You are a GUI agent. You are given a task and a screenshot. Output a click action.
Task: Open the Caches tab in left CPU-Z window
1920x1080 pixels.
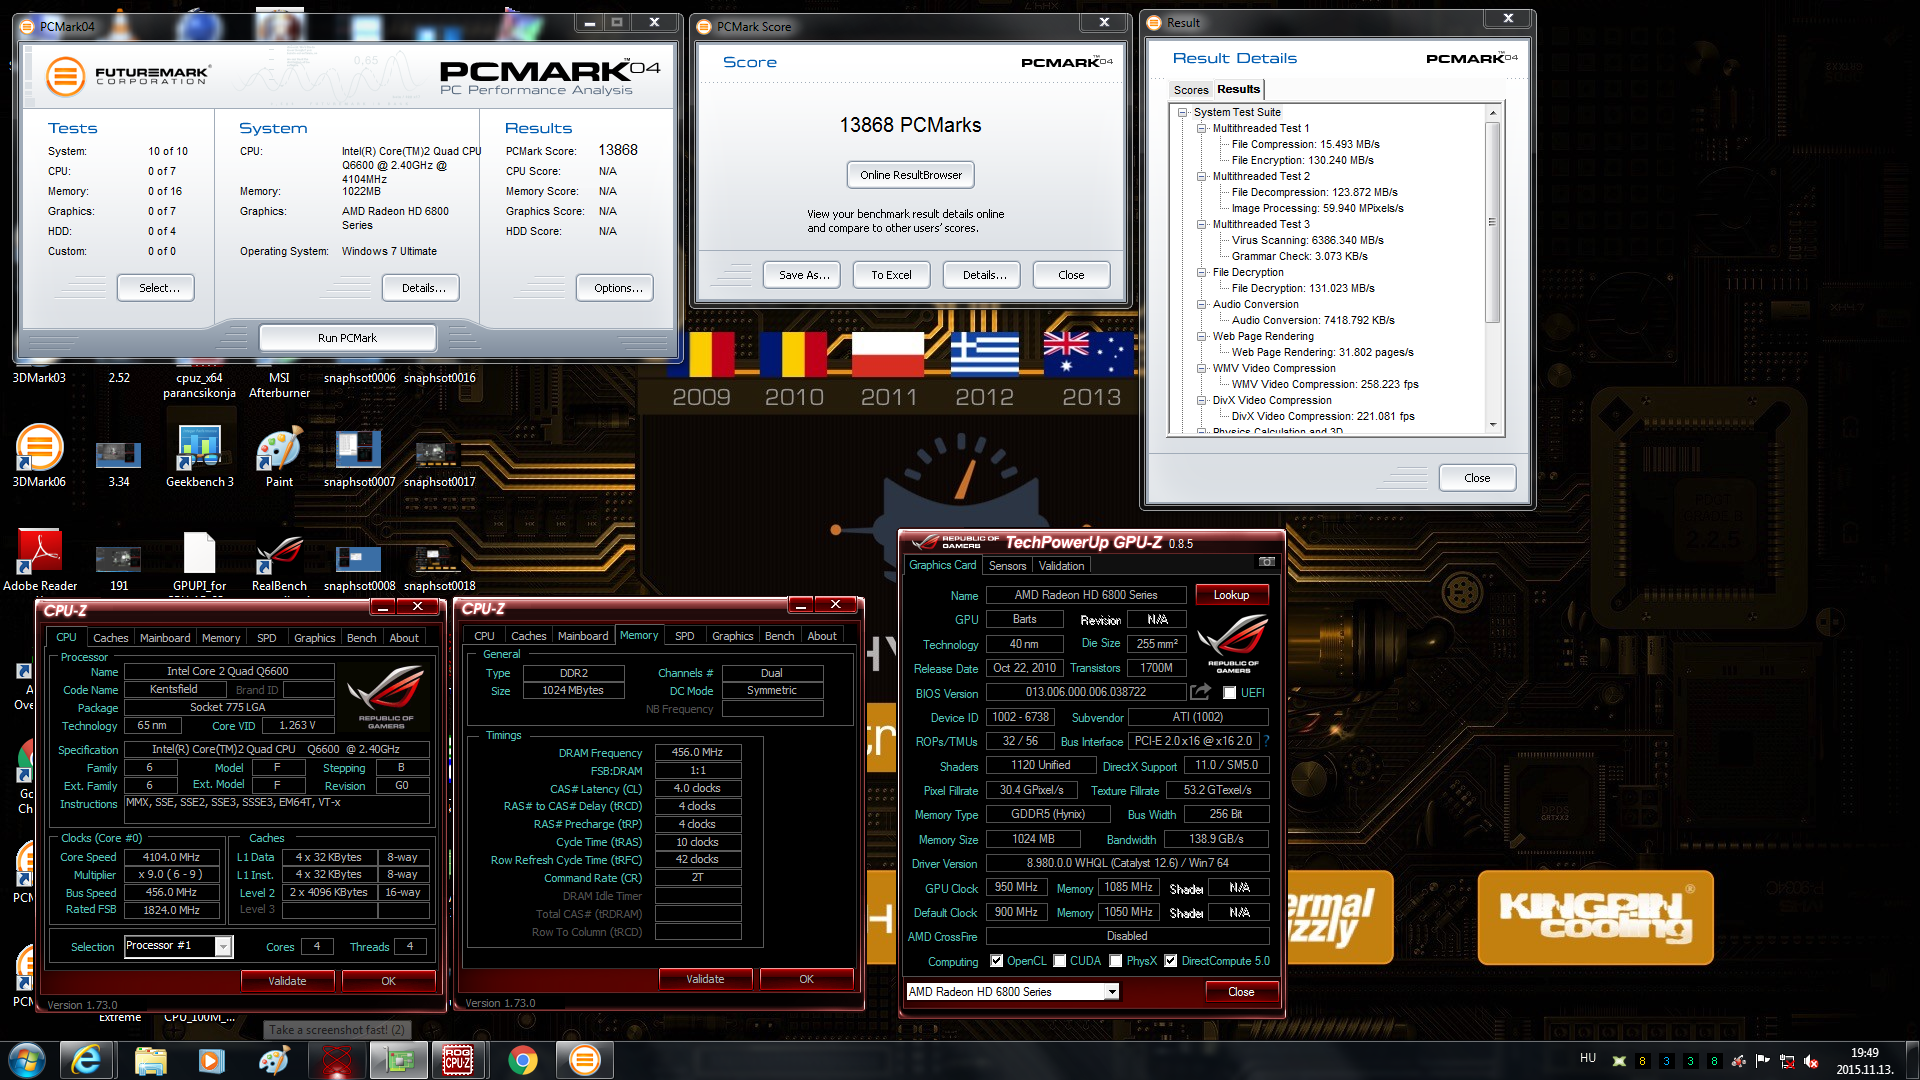pyautogui.click(x=110, y=638)
